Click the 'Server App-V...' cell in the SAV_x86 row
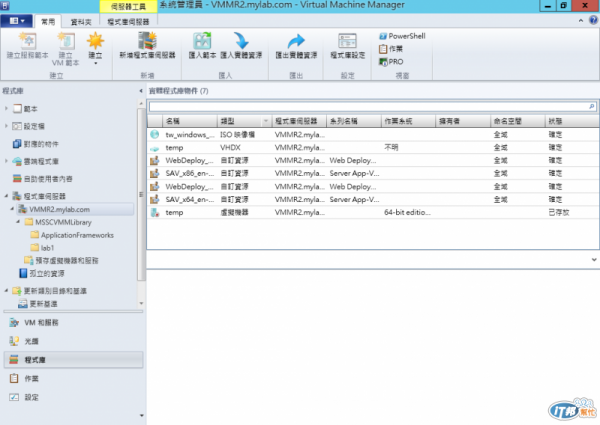The image size is (600, 425). (x=354, y=173)
